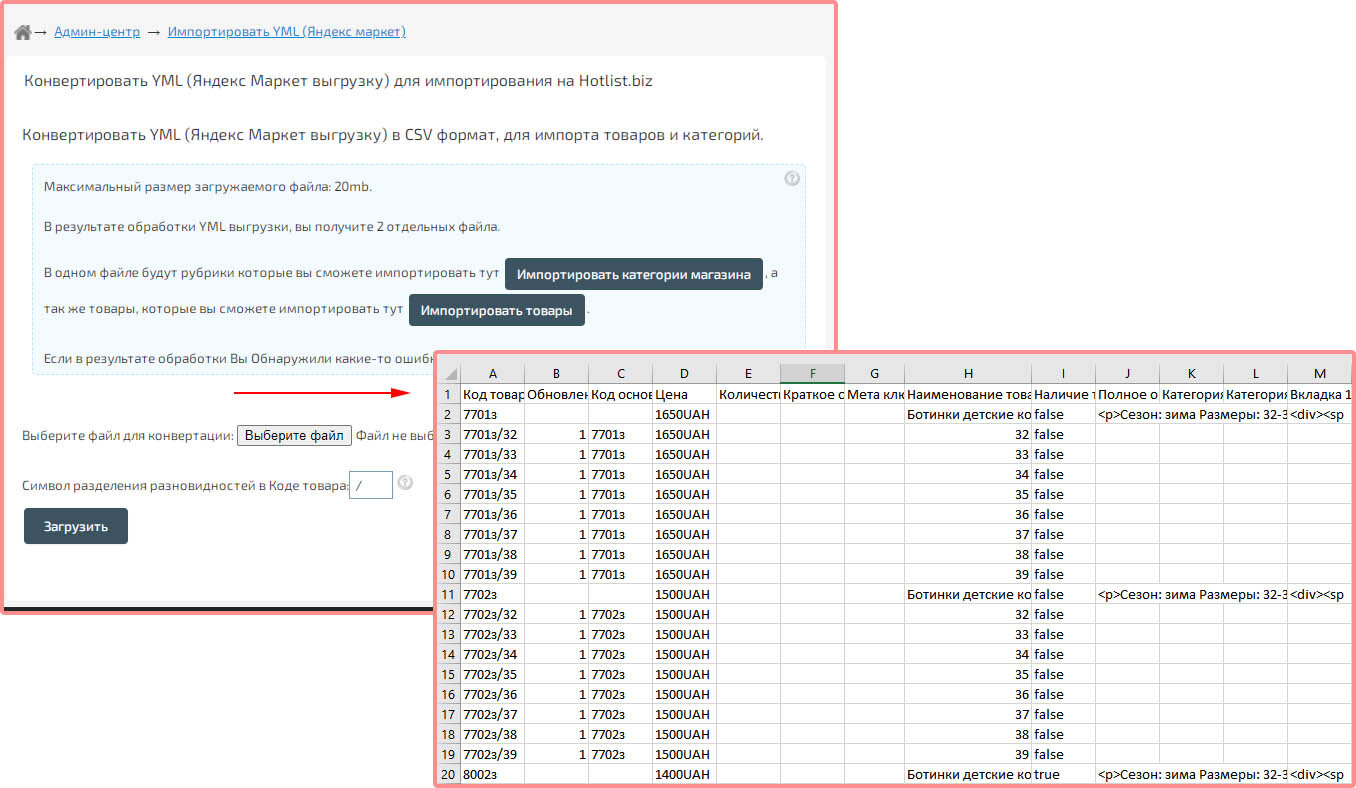1356x788 pixels.
Task: Click the Цена header cell
Action: click(684, 394)
